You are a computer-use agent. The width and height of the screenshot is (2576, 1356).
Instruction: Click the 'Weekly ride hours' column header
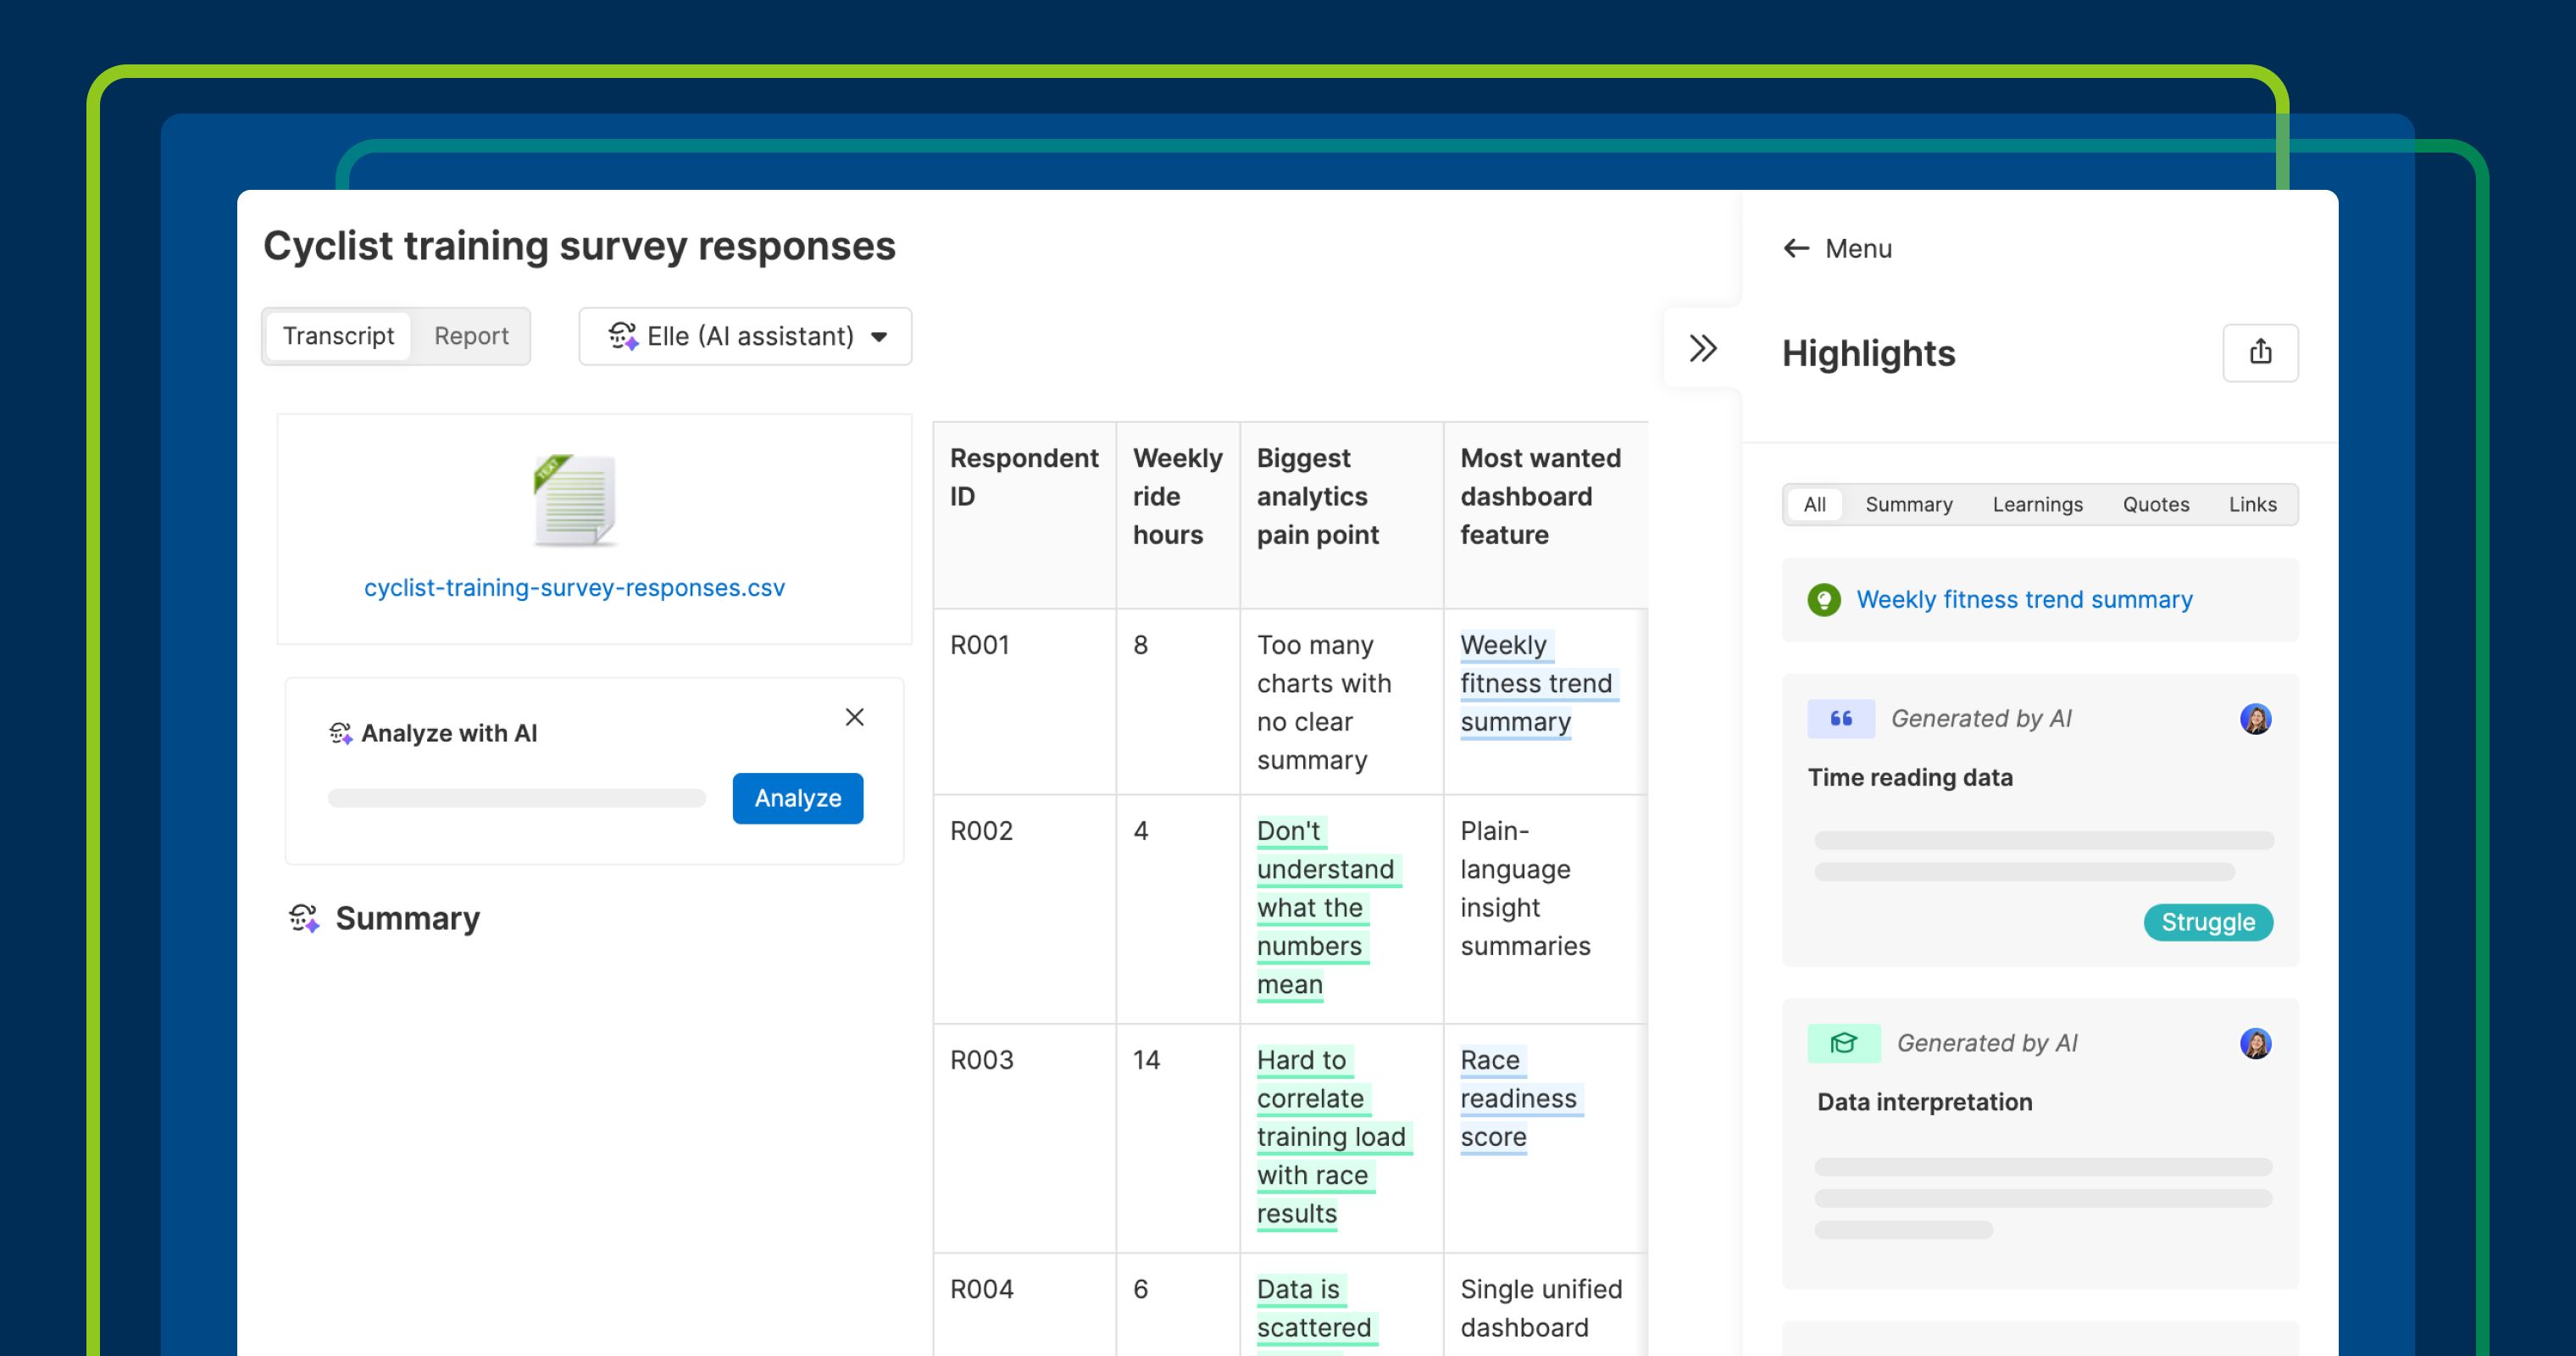(1177, 515)
